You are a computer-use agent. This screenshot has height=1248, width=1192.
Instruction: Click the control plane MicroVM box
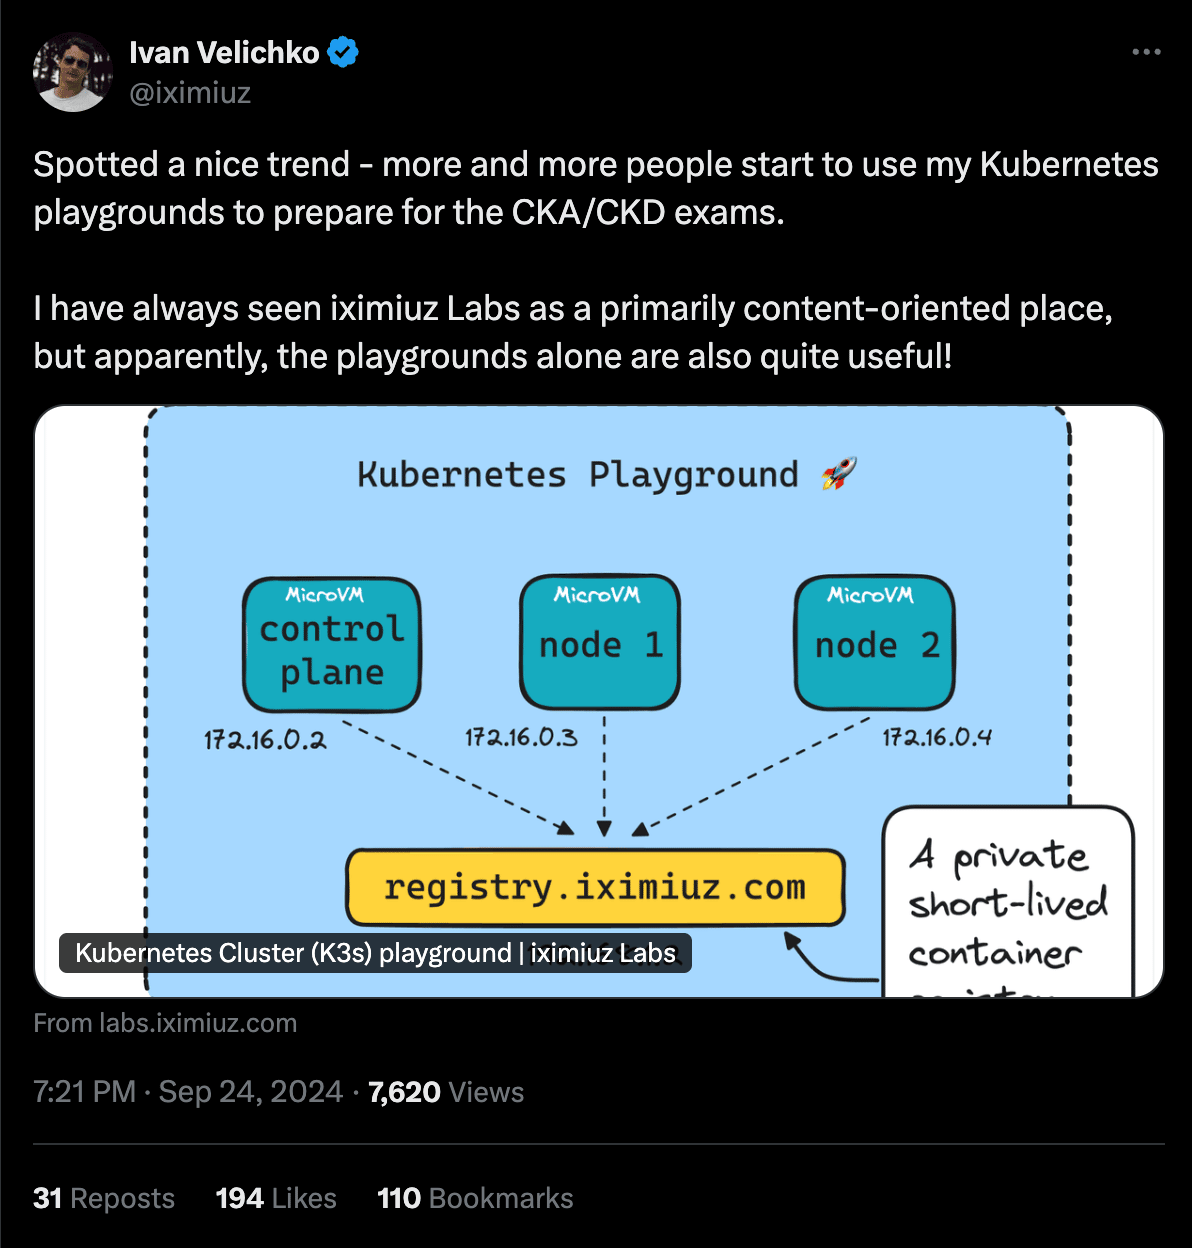point(332,645)
